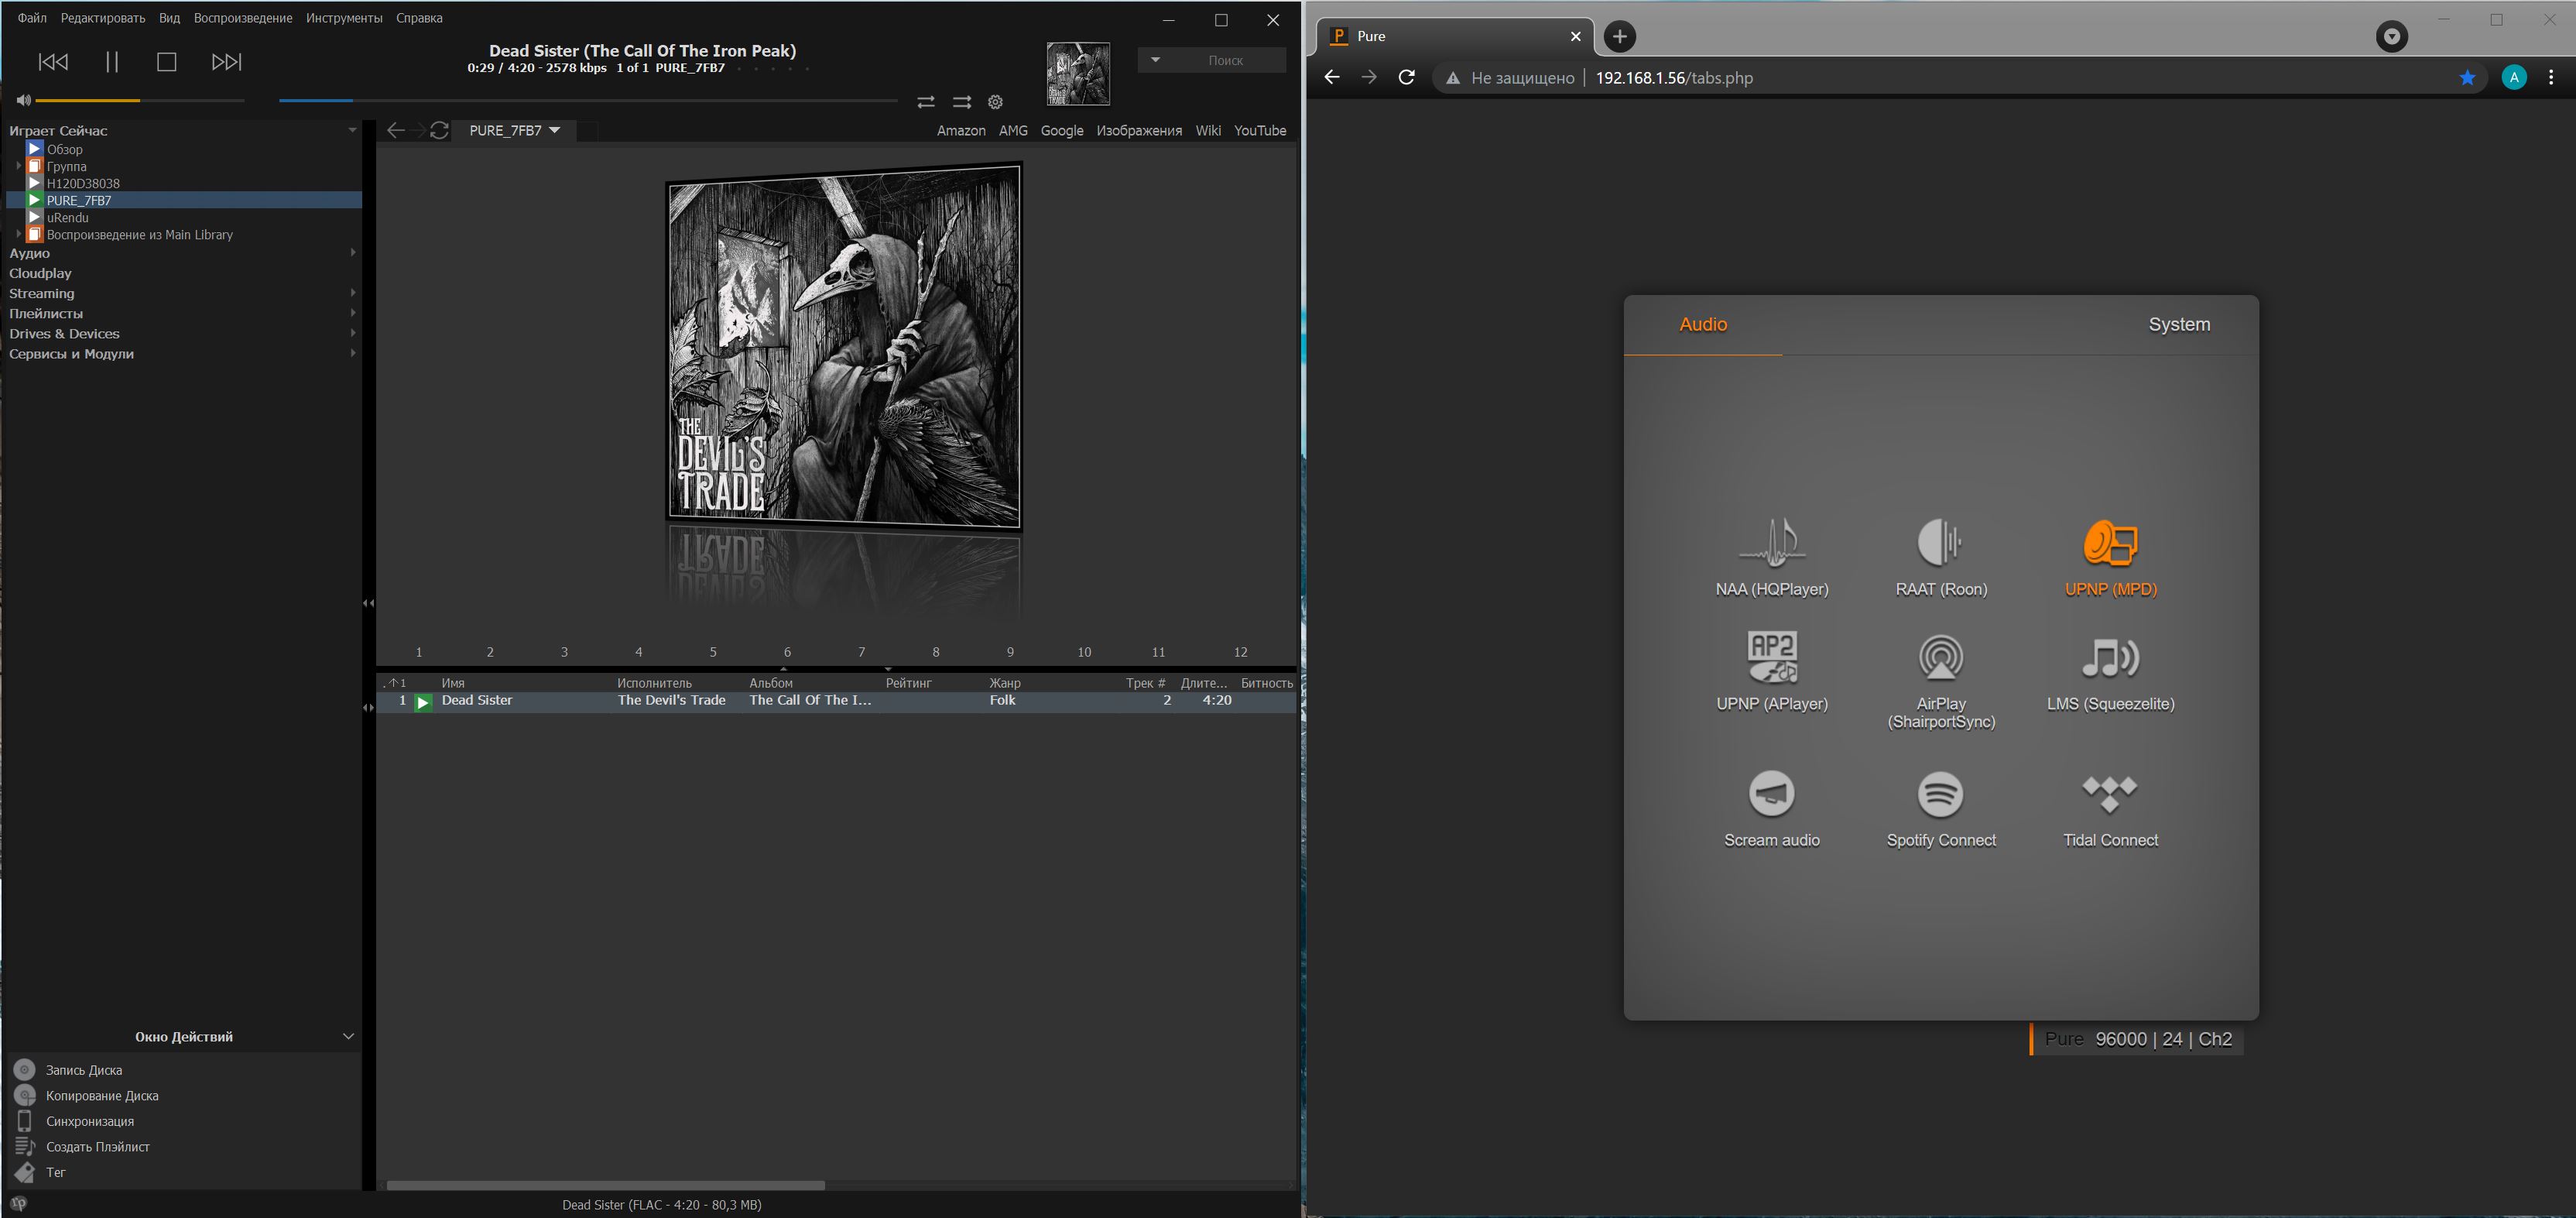Open the Инструменты menu
The image size is (2576, 1218).
[344, 18]
